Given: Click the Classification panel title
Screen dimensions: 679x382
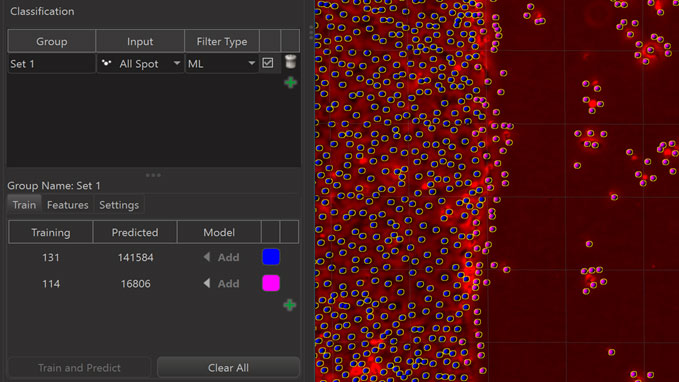Looking at the screenshot, I should click(42, 11).
